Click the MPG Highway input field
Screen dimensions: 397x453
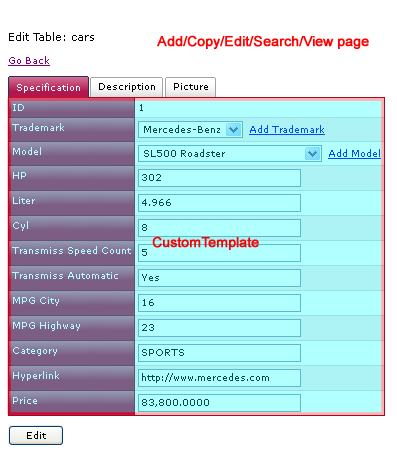219,328
